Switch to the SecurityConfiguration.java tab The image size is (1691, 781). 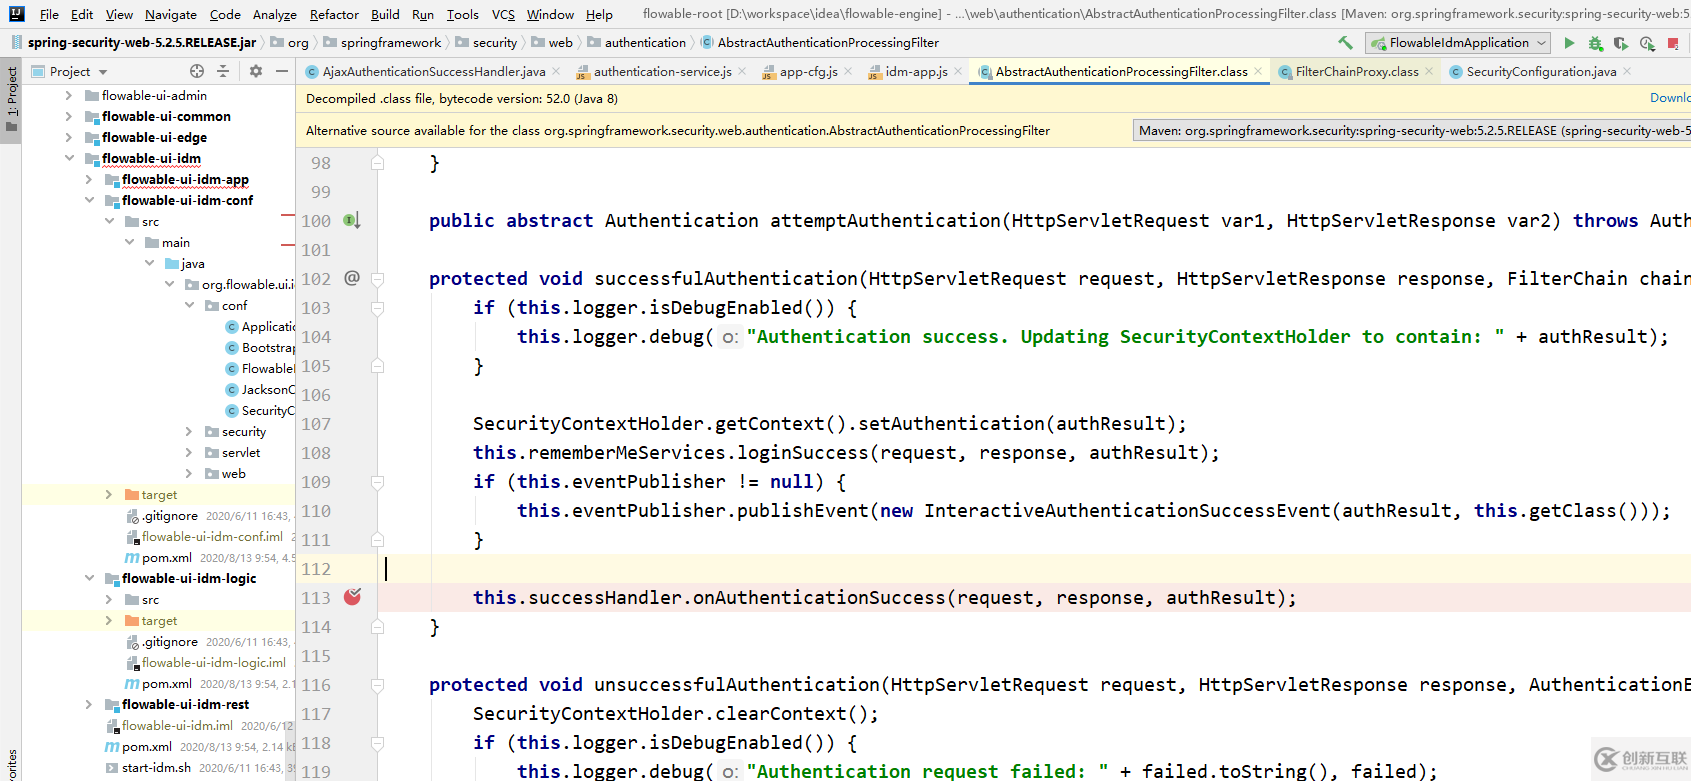(x=1541, y=71)
